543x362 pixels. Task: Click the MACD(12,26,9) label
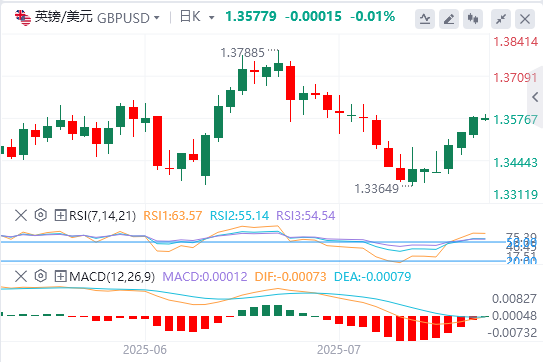[112, 277]
